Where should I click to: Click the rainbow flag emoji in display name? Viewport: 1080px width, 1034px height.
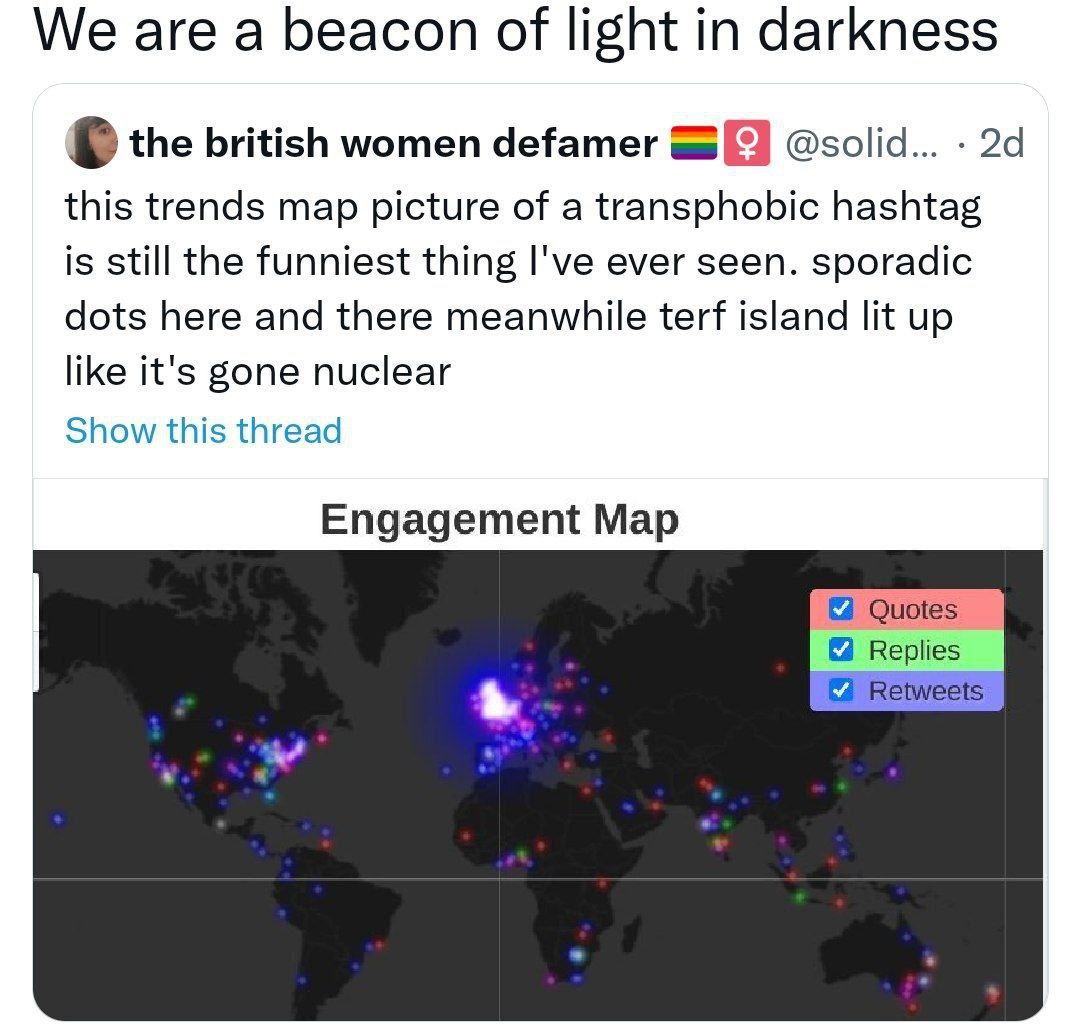(x=694, y=143)
